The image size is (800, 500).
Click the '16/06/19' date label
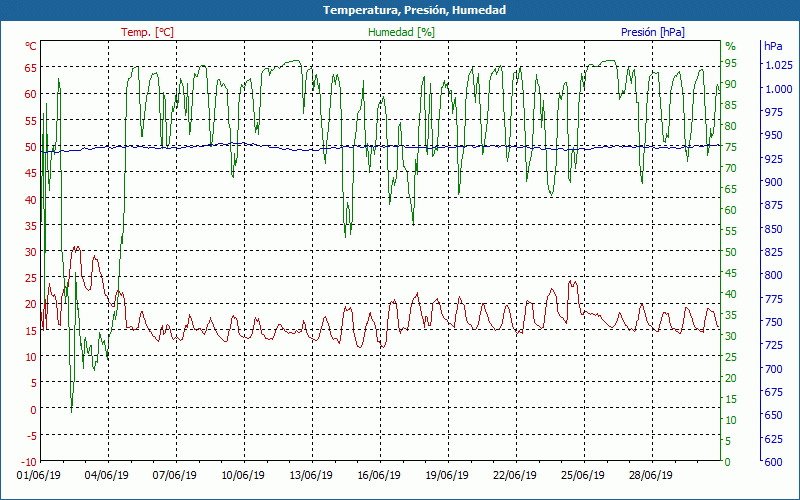pos(379,476)
